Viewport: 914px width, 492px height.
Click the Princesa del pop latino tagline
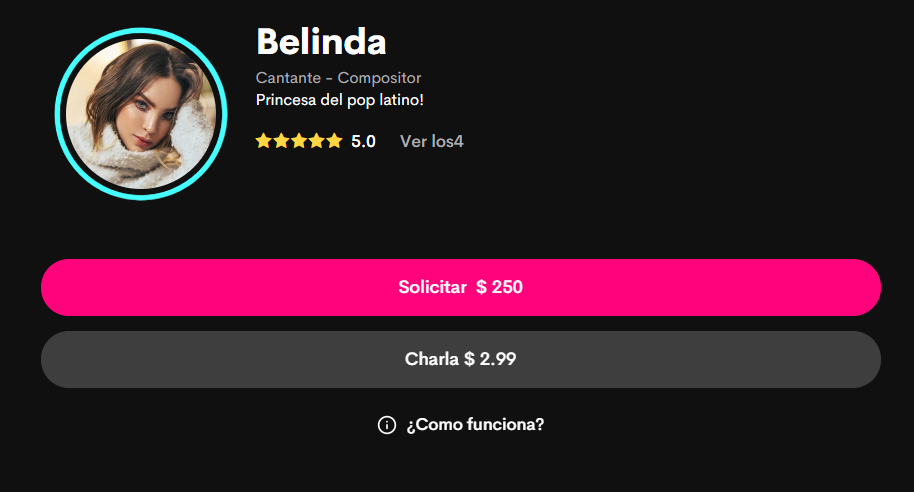(339, 100)
